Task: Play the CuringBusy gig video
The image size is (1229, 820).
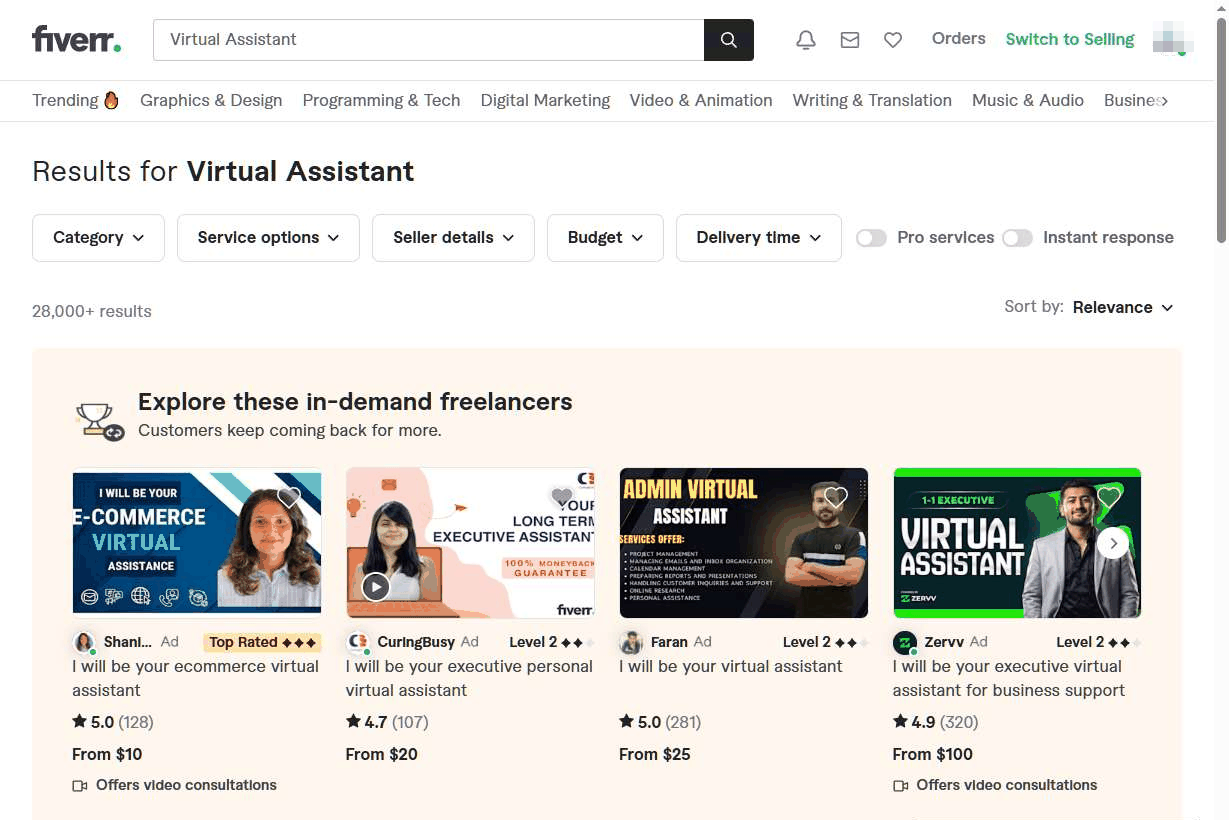Action: pos(376,586)
